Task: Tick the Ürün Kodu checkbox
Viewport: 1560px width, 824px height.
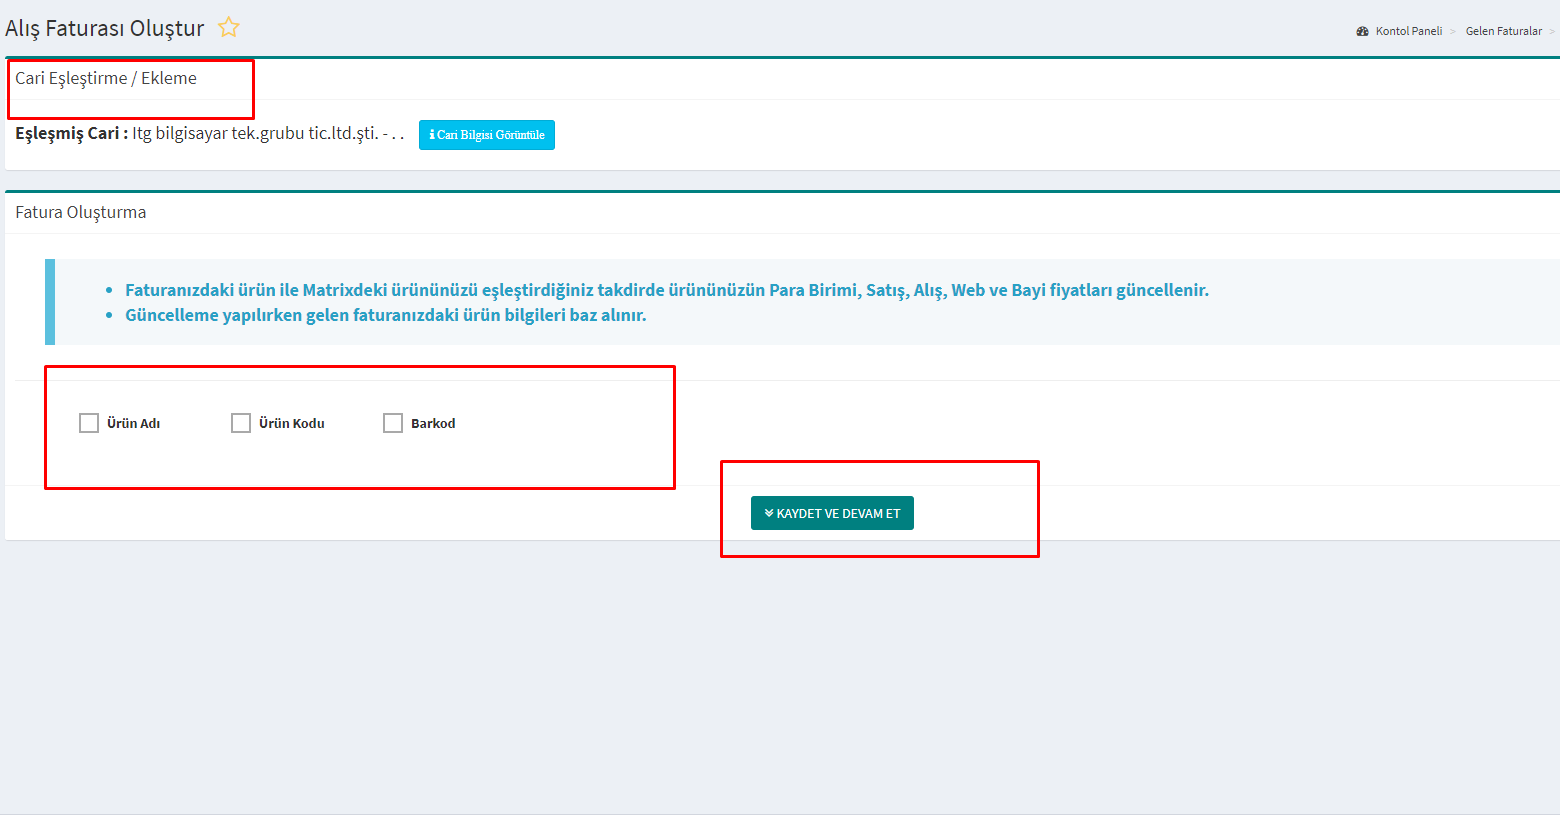Action: click(x=241, y=423)
